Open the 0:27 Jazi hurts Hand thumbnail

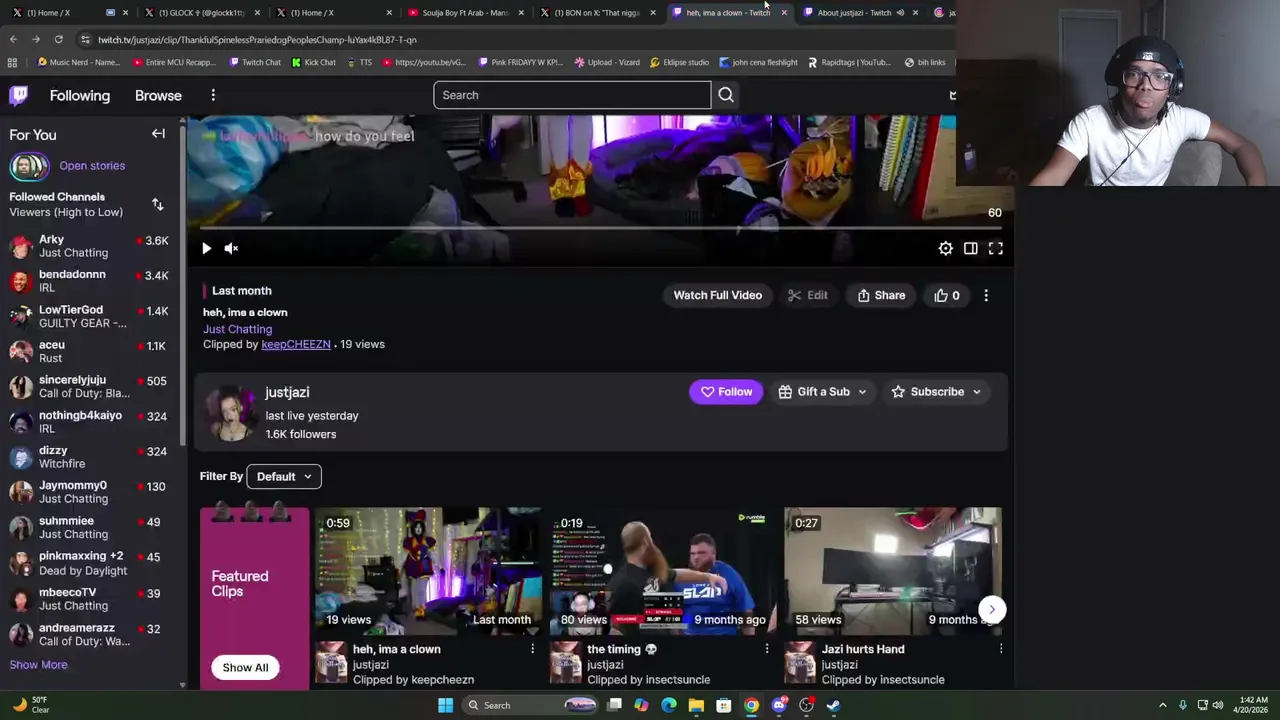[893, 571]
